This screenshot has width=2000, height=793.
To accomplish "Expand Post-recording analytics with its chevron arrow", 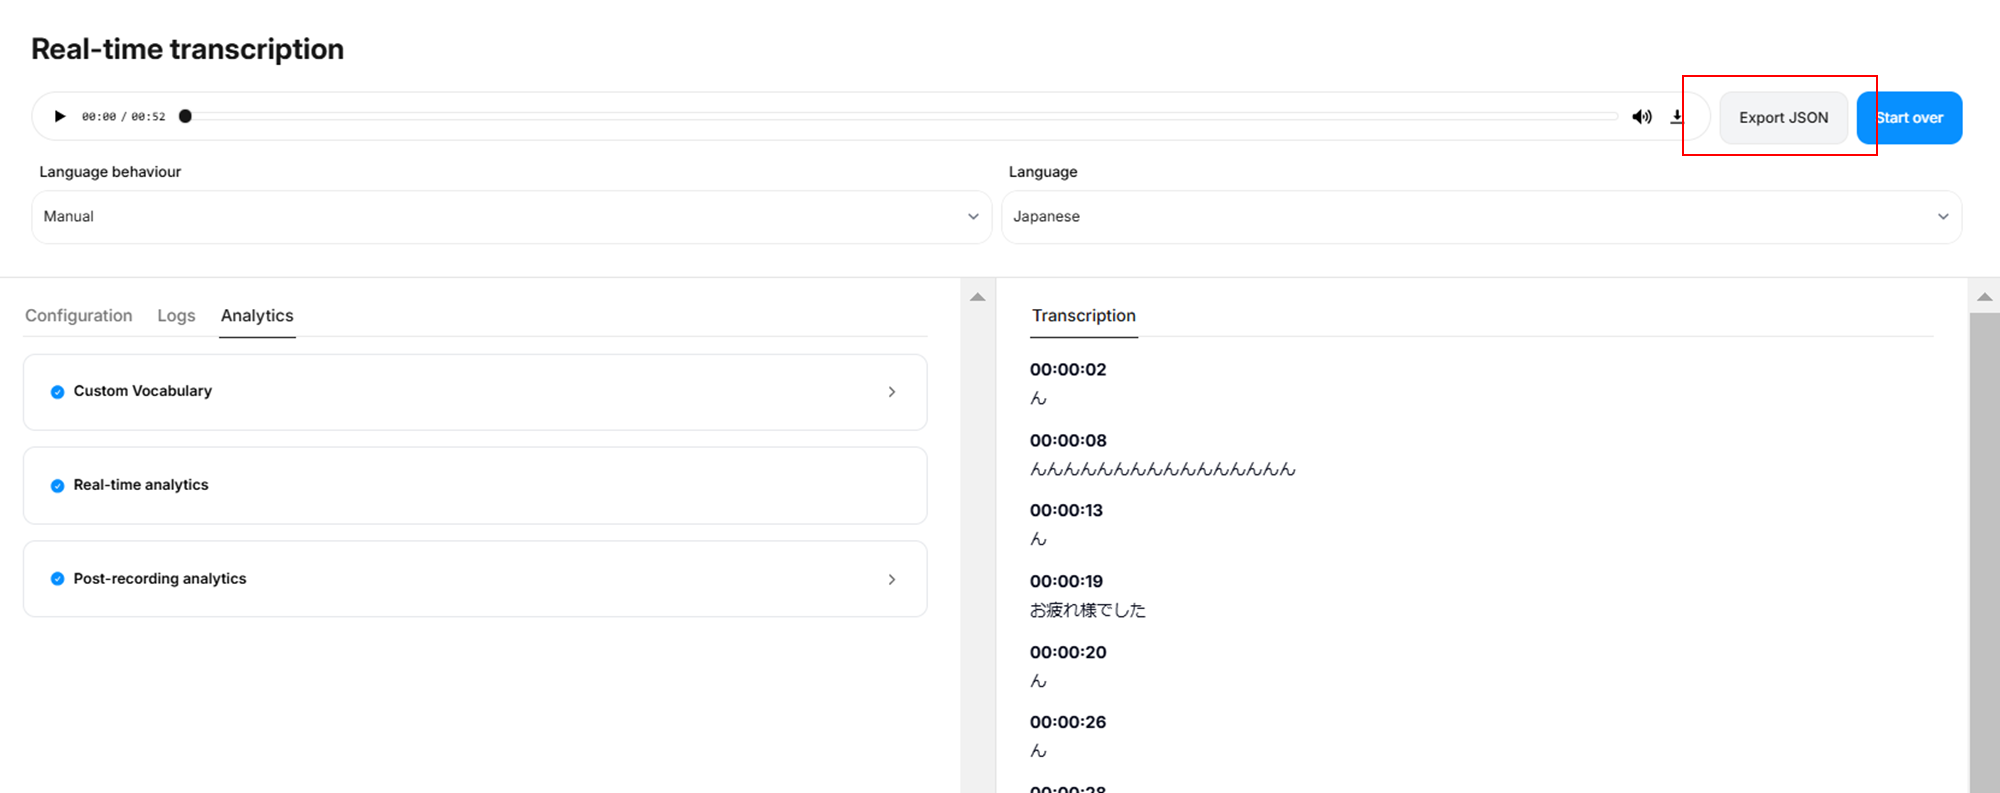I will pyautogui.click(x=891, y=580).
